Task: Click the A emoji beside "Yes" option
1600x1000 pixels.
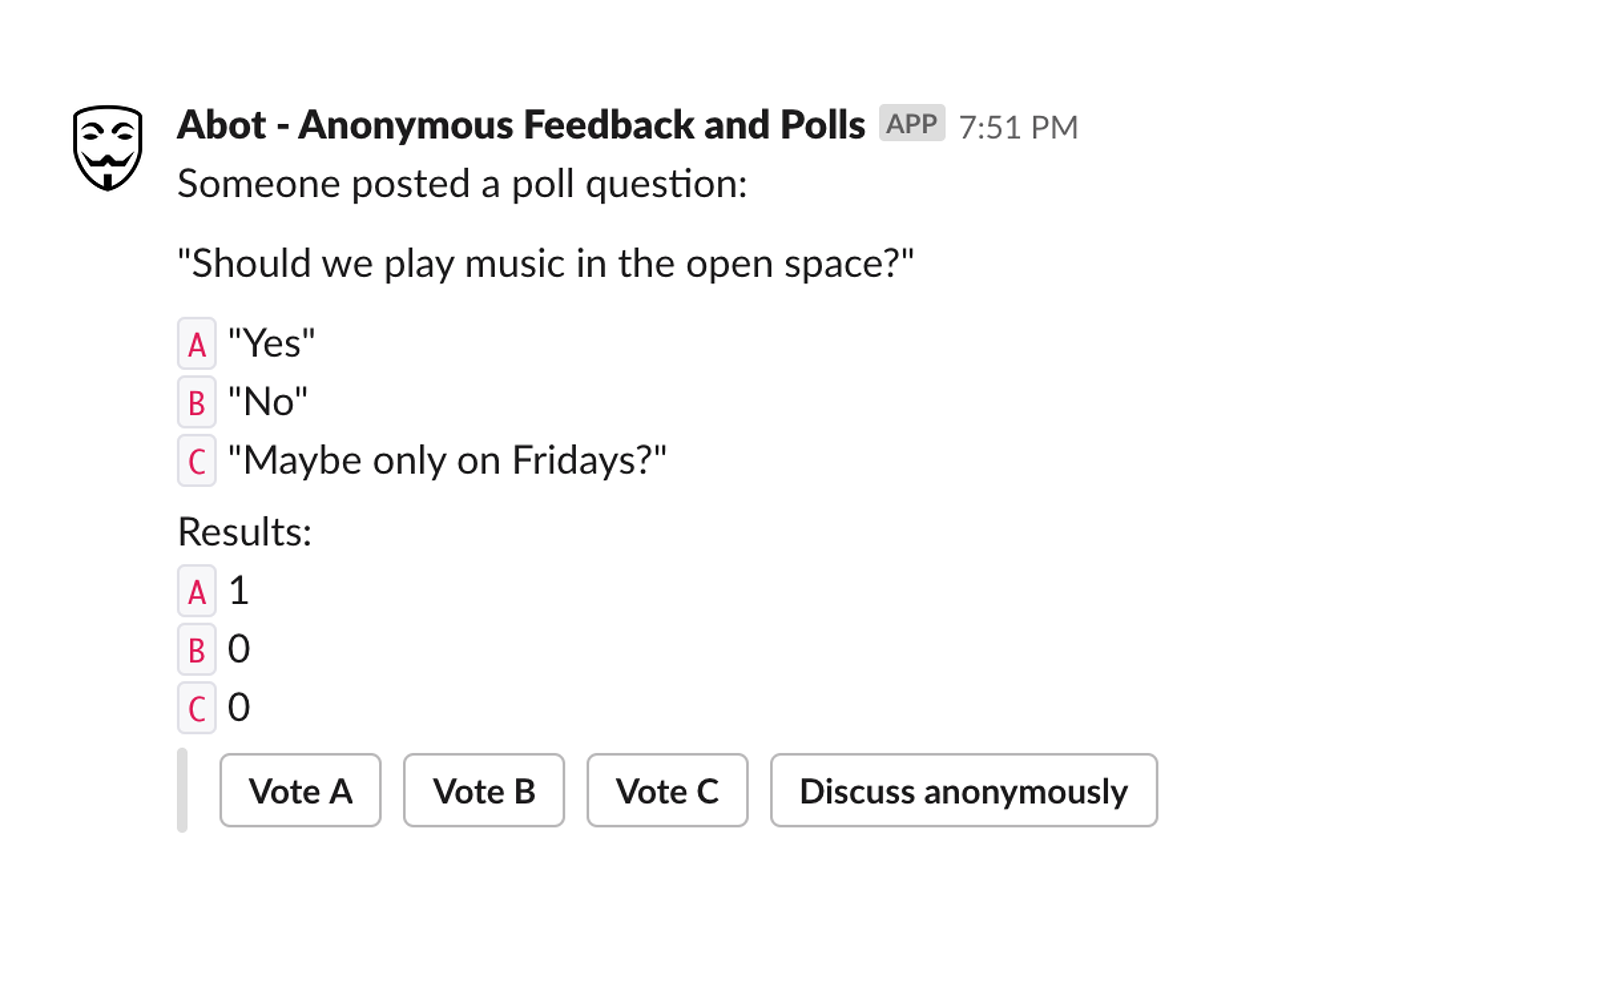Action: 197,344
